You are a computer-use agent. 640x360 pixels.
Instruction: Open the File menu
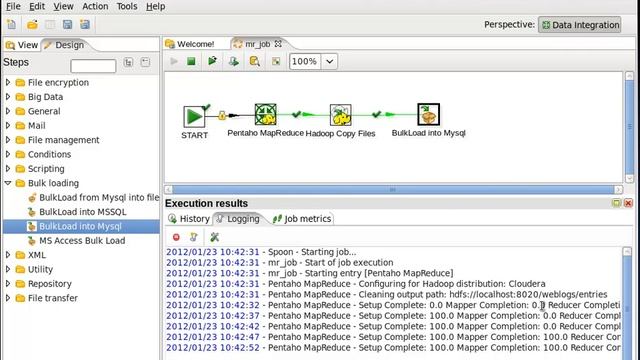[x=13, y=7]
